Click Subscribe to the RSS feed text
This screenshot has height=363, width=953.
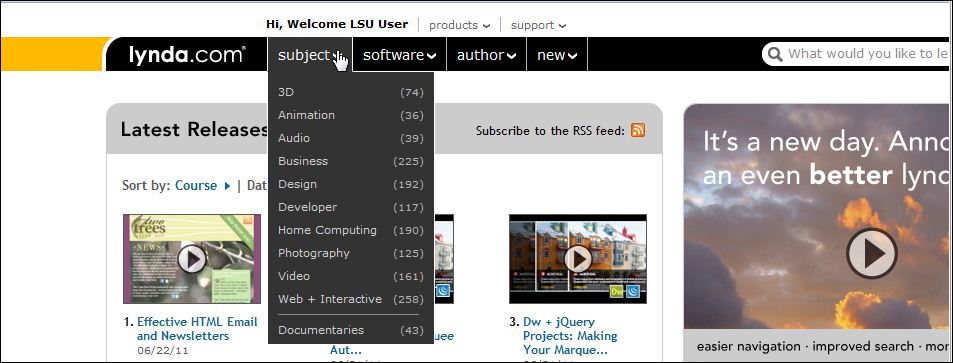(550, 131)
